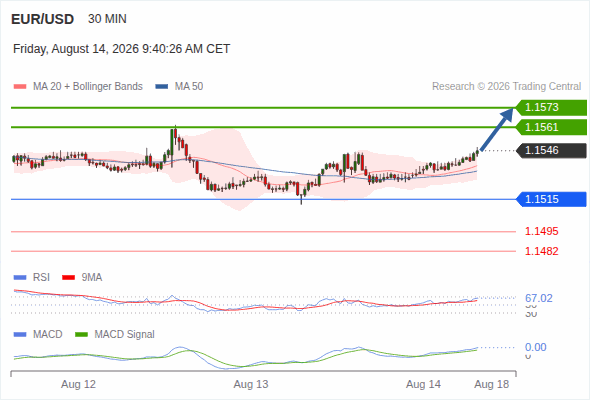Viewport: 590px width, 400px height.
Task: Select the 30 MIN timeframe label
Action: [107, 19]
